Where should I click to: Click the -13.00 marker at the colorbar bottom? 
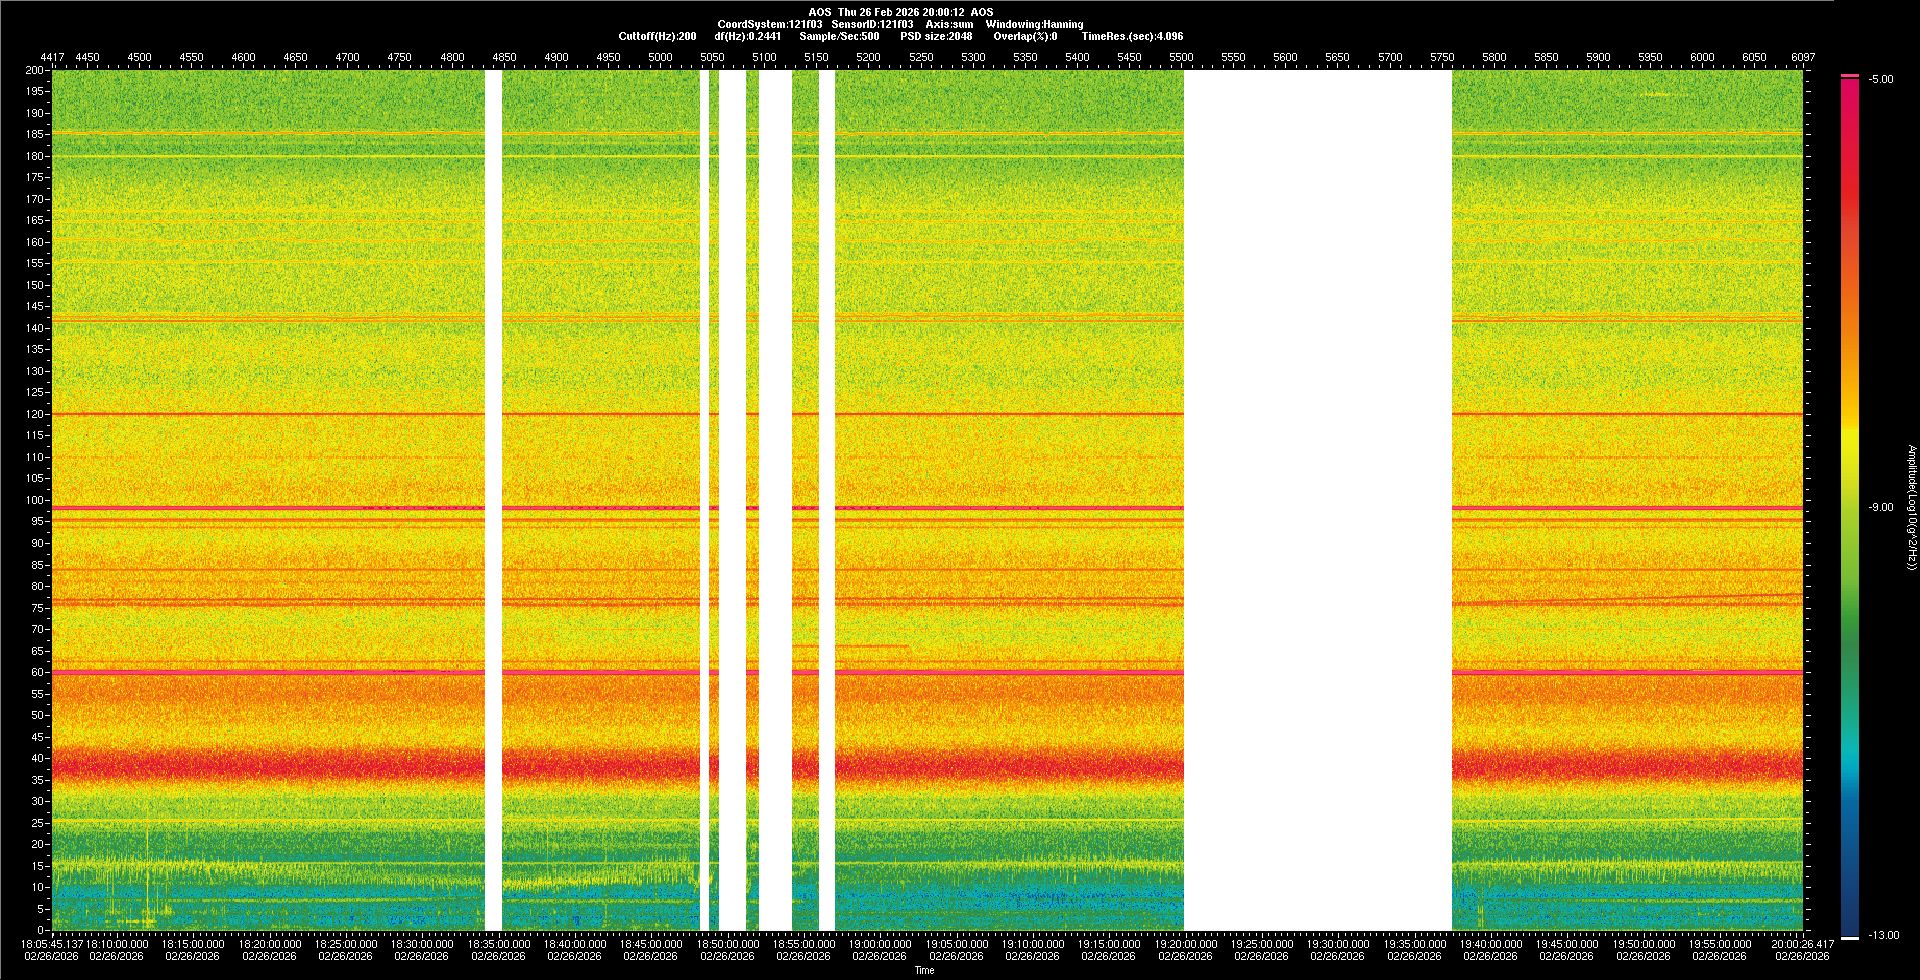[1883, 935]
